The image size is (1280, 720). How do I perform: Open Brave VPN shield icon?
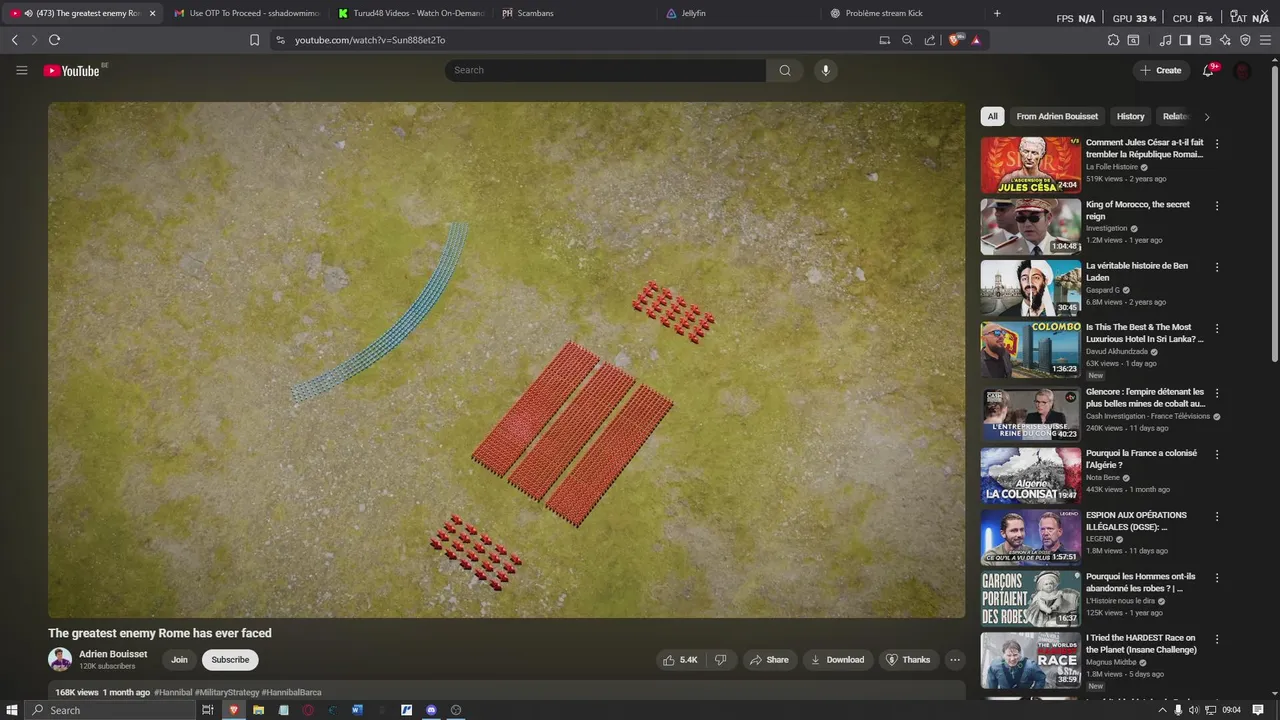[x=1245, y=40]
